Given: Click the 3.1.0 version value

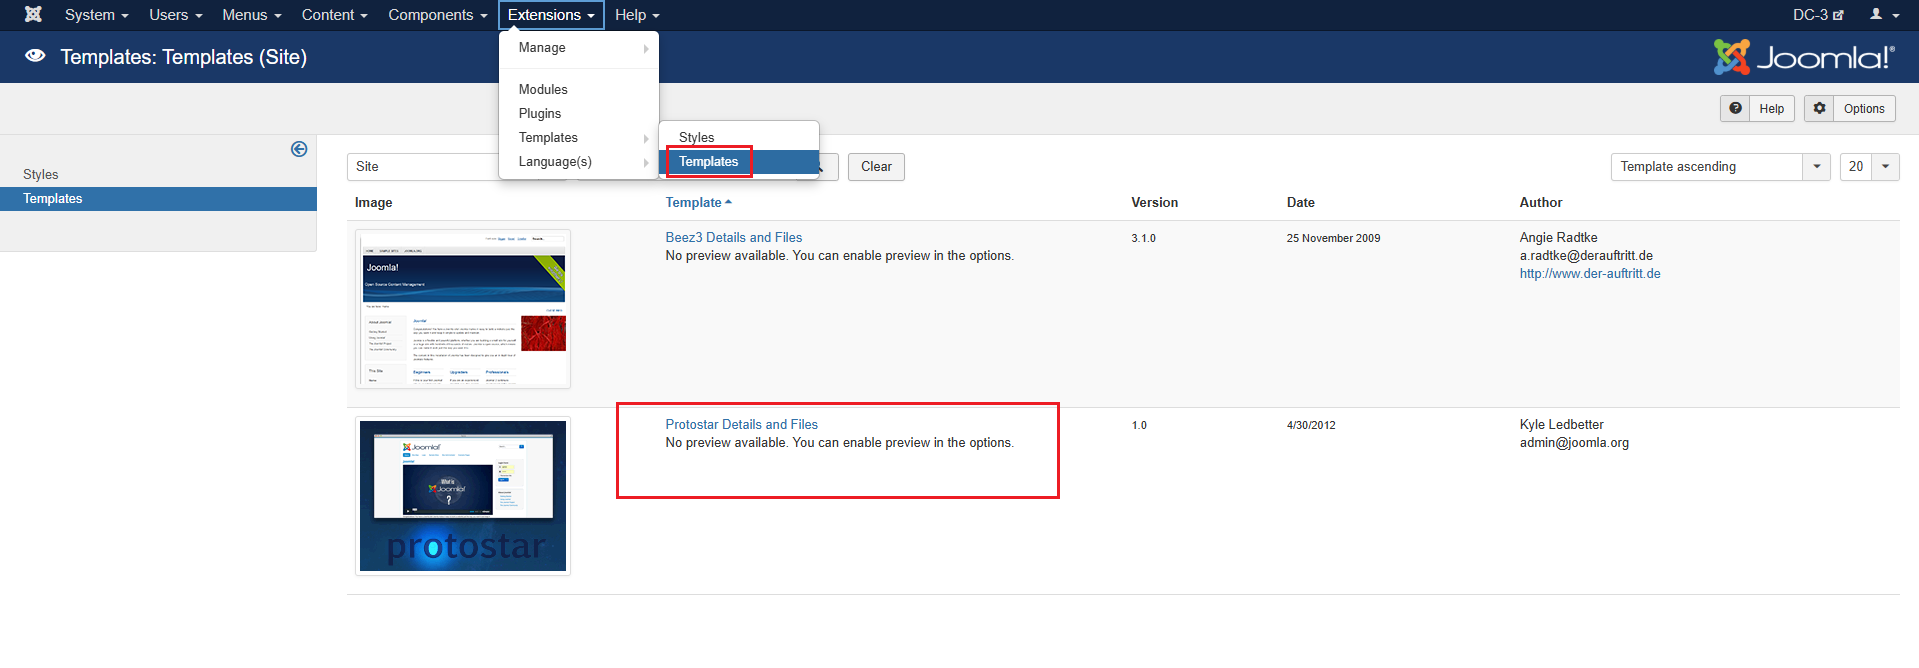Looking at the screenshot, I should [x=1143, y=238].
